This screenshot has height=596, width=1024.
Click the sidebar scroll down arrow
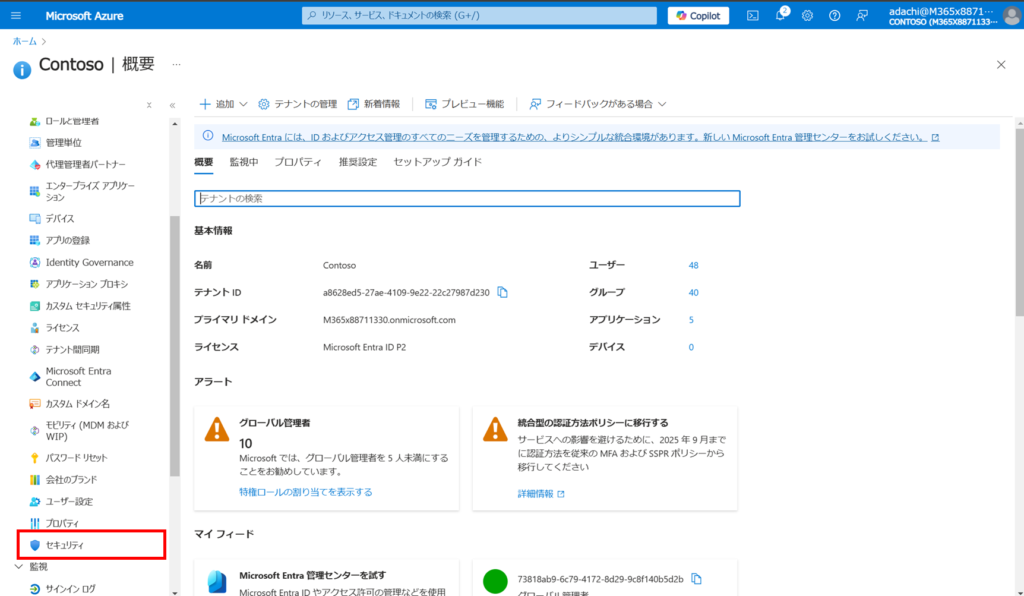174,591
